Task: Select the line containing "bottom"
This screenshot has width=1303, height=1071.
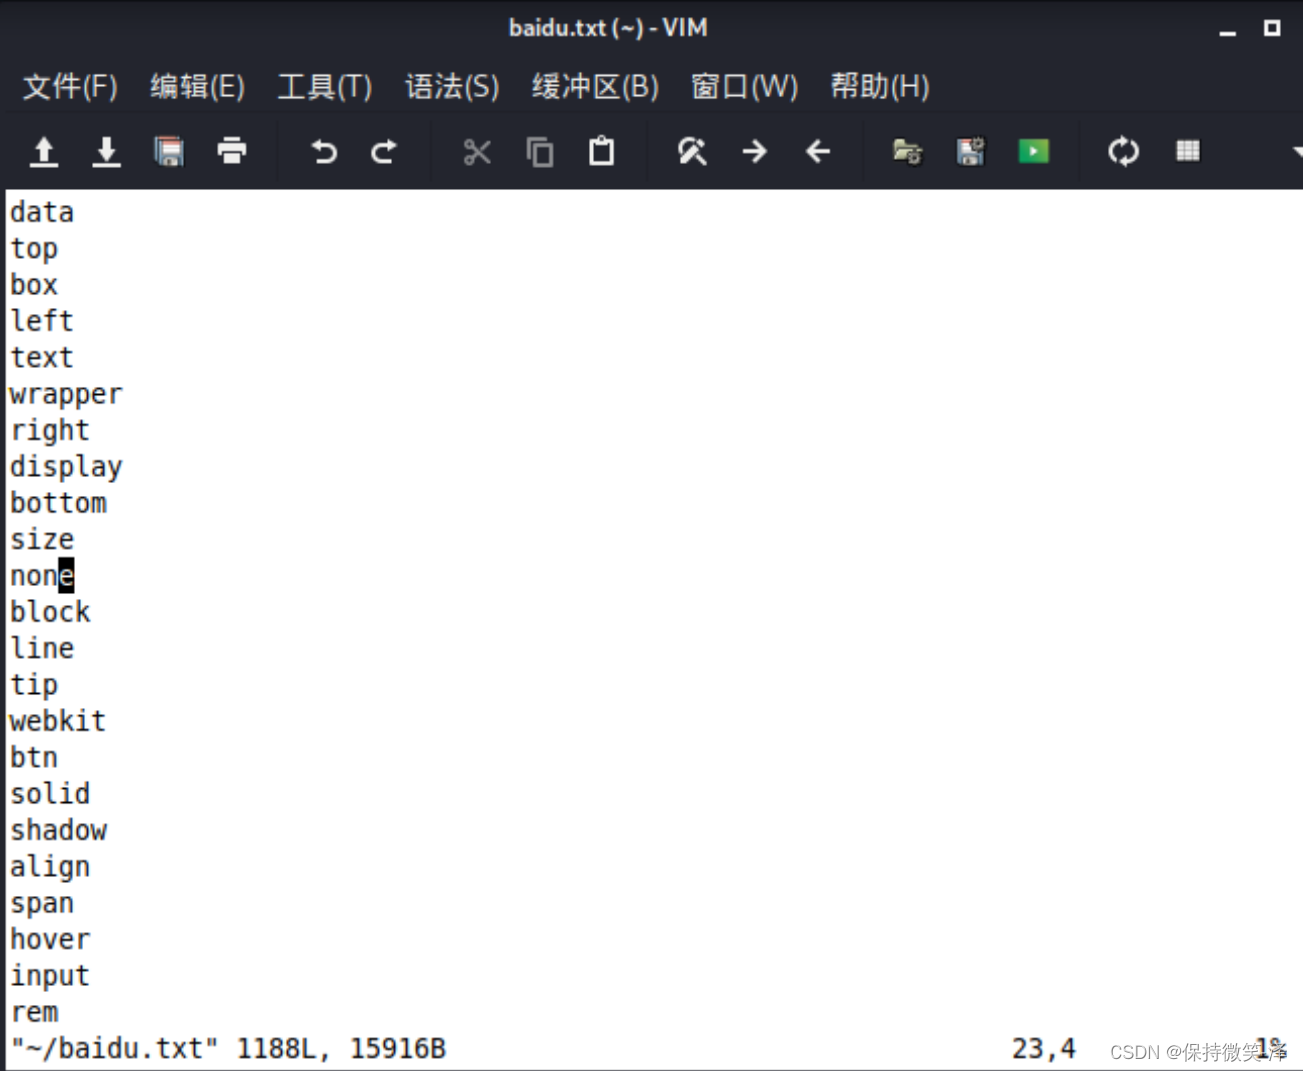Action: 58,503
